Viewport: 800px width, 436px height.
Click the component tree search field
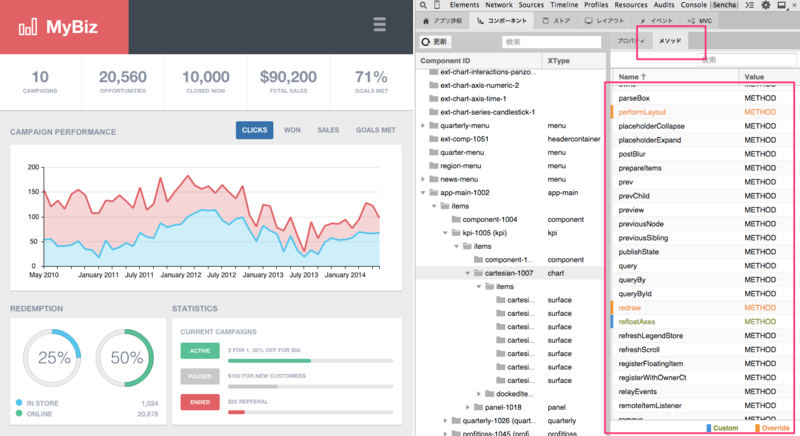[552, 42]
